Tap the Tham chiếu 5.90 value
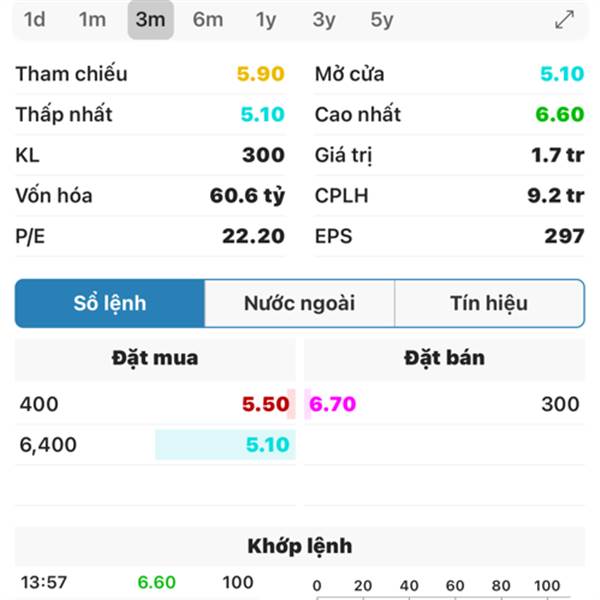The image size is (600, 600). tap(261, 74)
